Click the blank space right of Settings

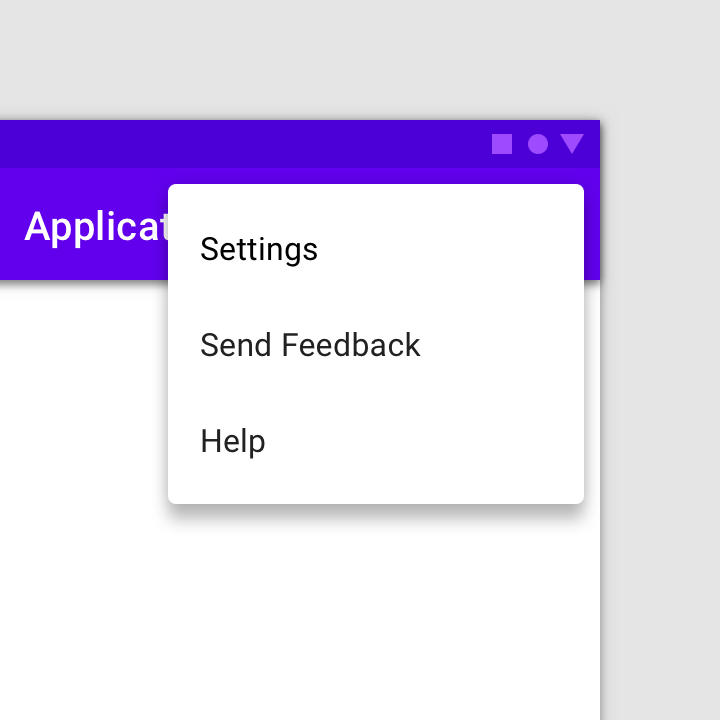tap(450, 249)
